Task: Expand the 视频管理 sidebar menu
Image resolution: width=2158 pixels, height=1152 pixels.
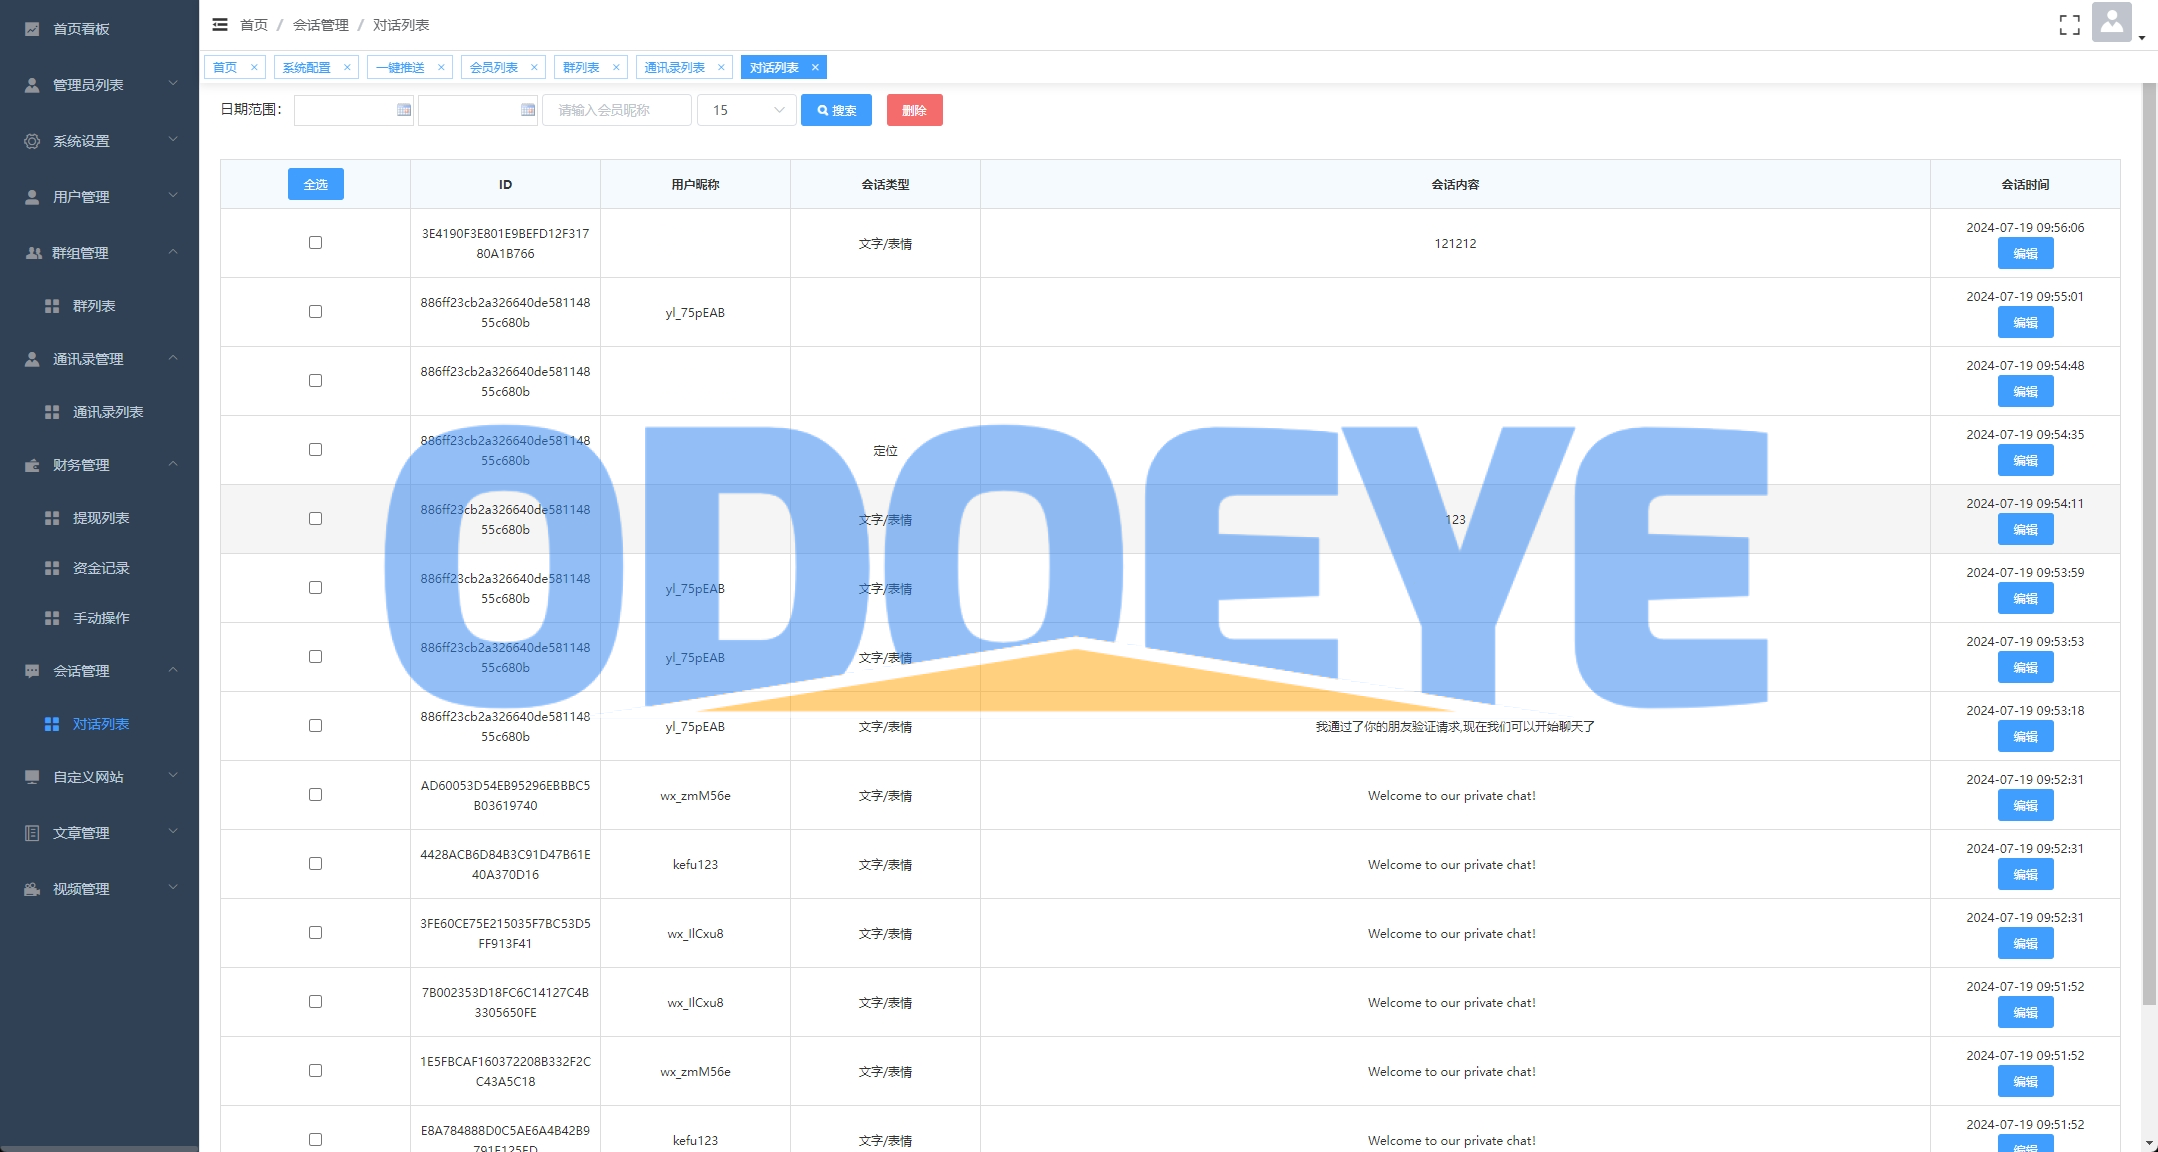Action: (x=173, y=888)
